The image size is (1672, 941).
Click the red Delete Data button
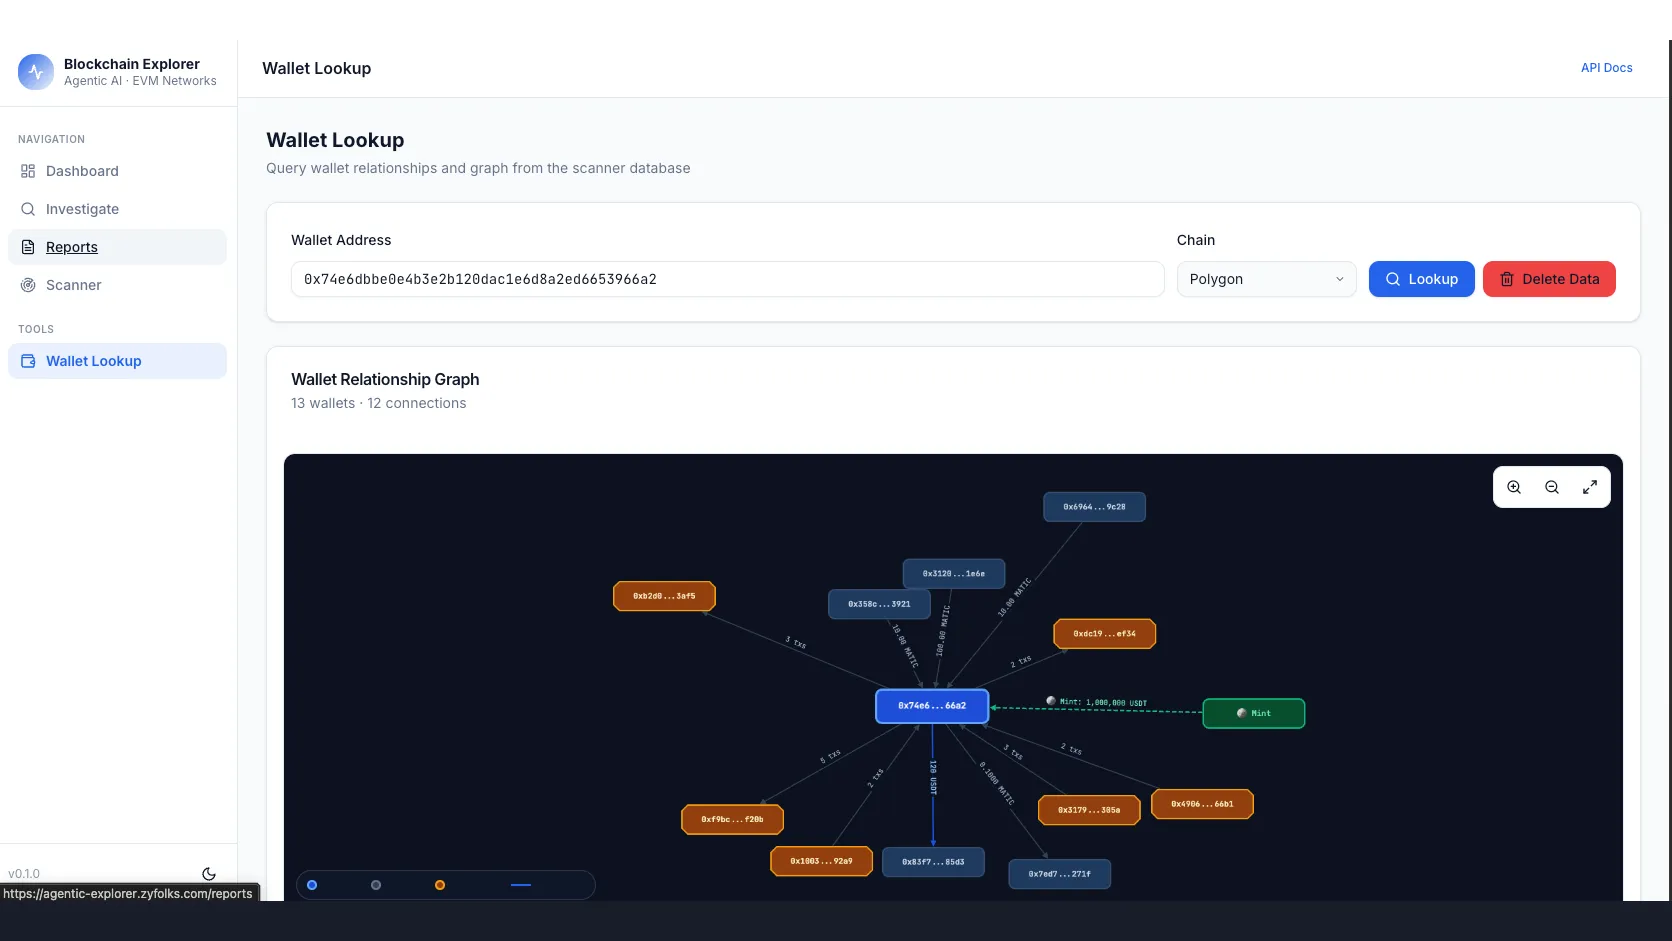1549,279
